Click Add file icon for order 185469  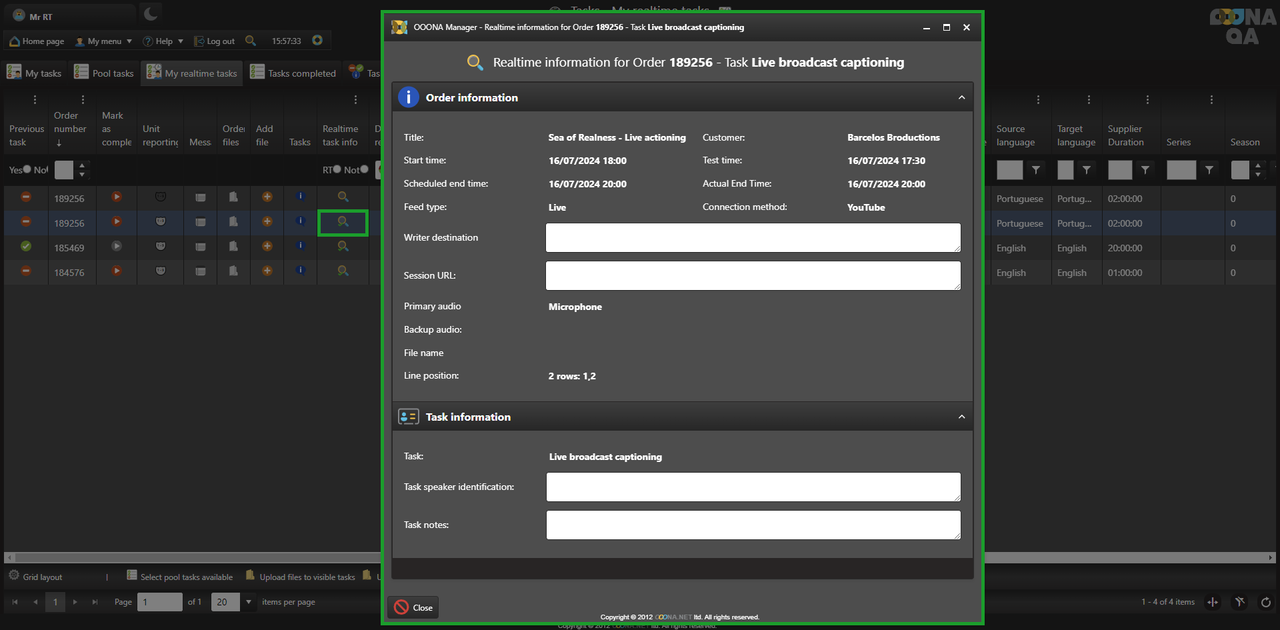point(267,246)
